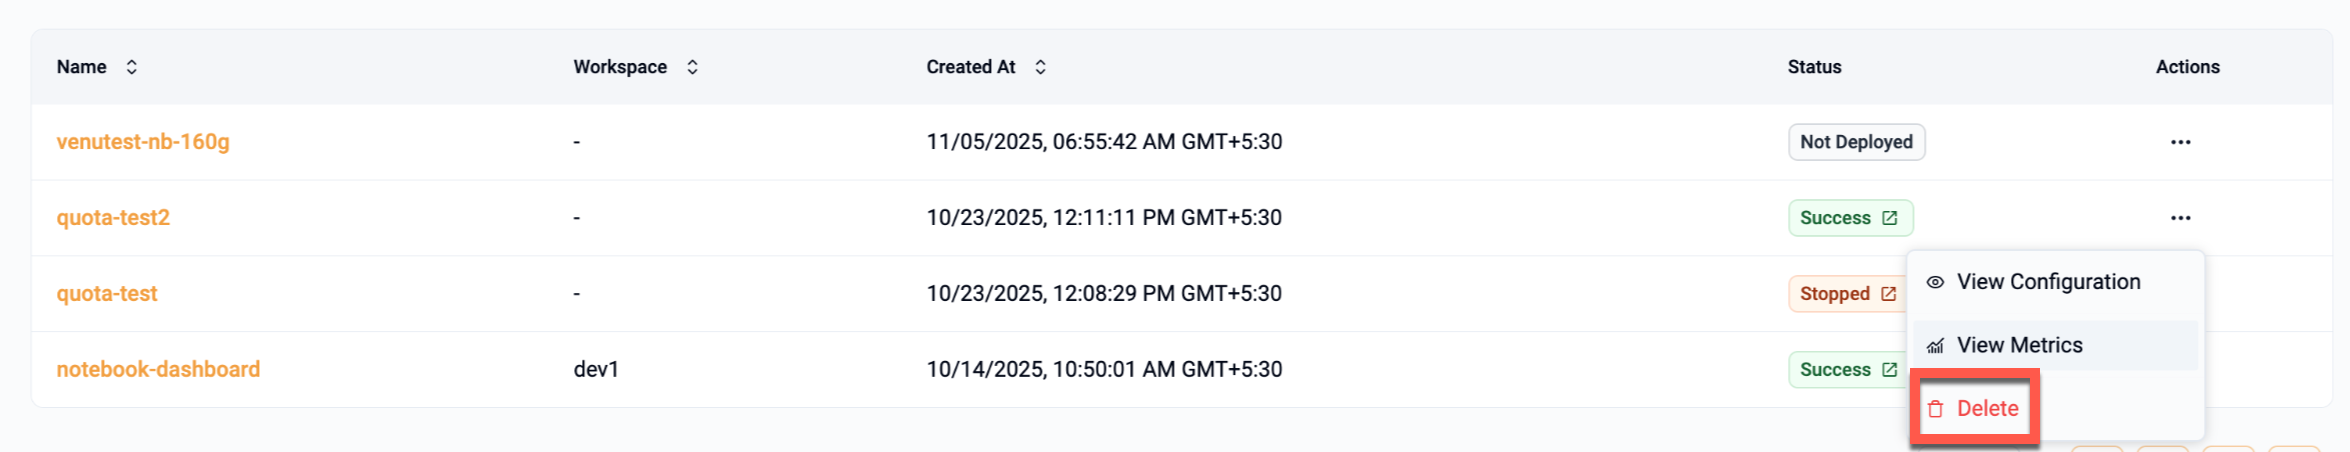The image size is (2350, 452).
Task: Sort by Created At column arrows
Action: 1040,67
